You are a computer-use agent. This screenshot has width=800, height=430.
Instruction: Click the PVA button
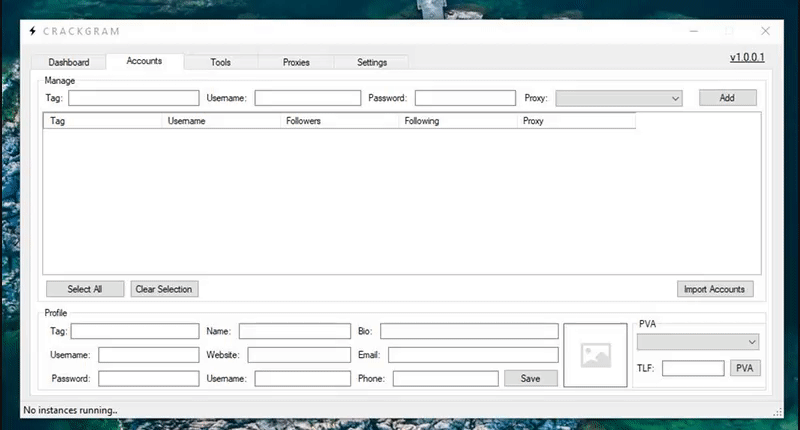[x=745, y=368]
